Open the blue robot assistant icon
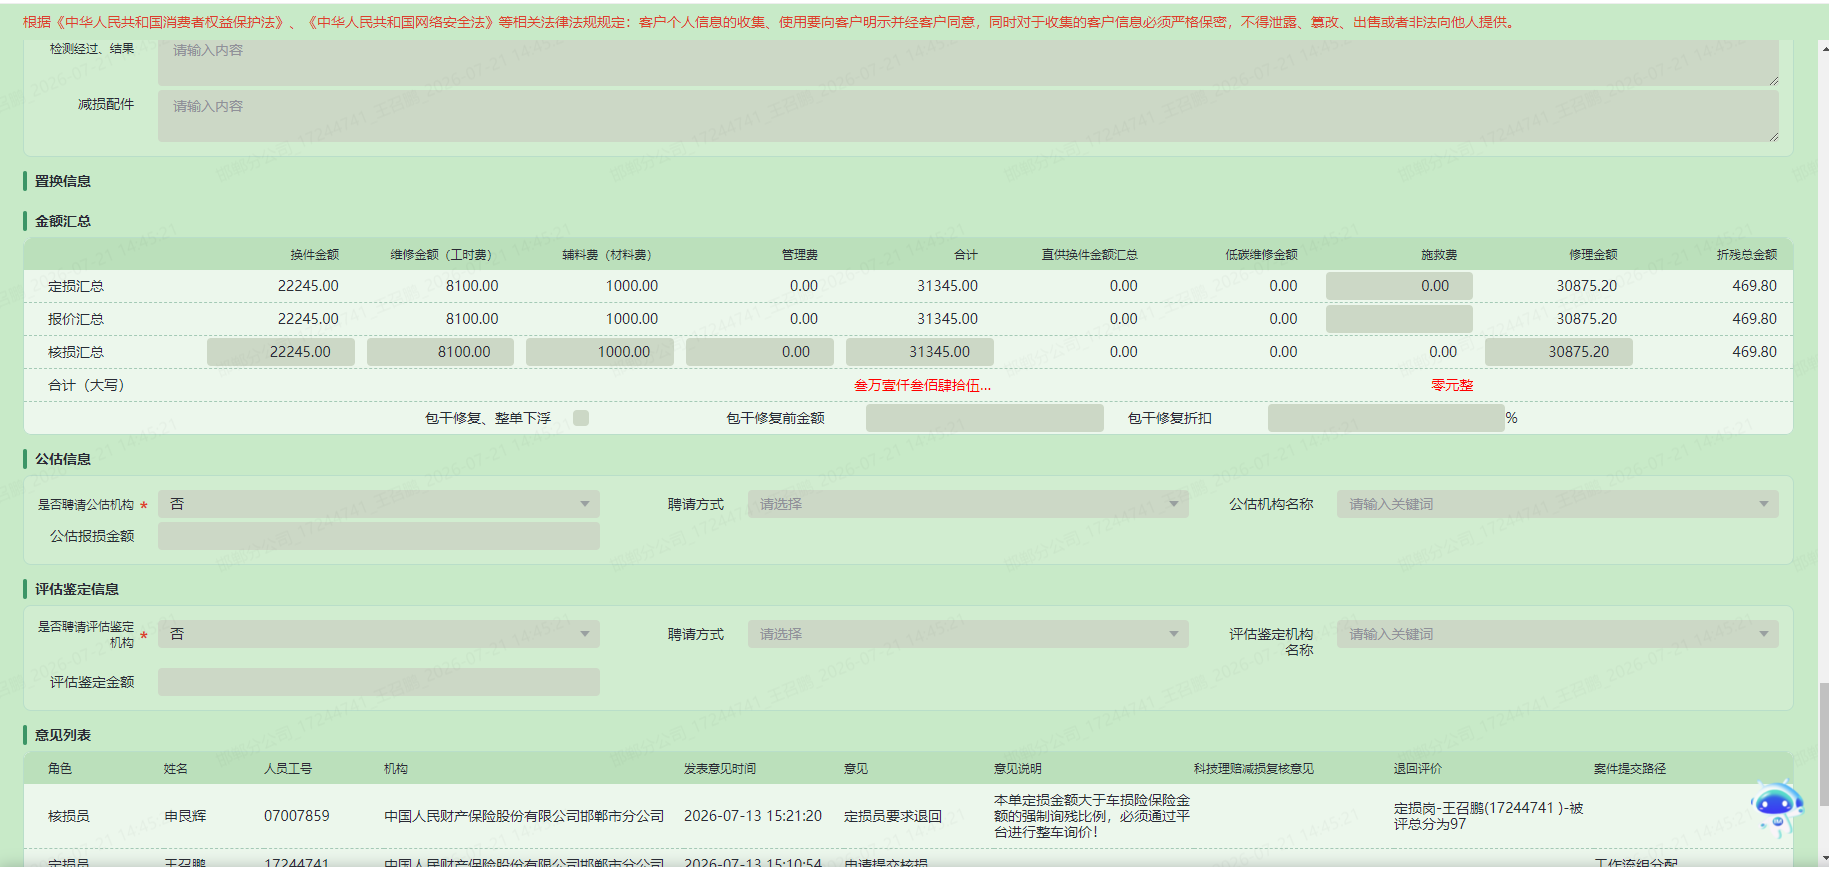Viewport: 1829px width, 874px height. [x=1777, y=808]
